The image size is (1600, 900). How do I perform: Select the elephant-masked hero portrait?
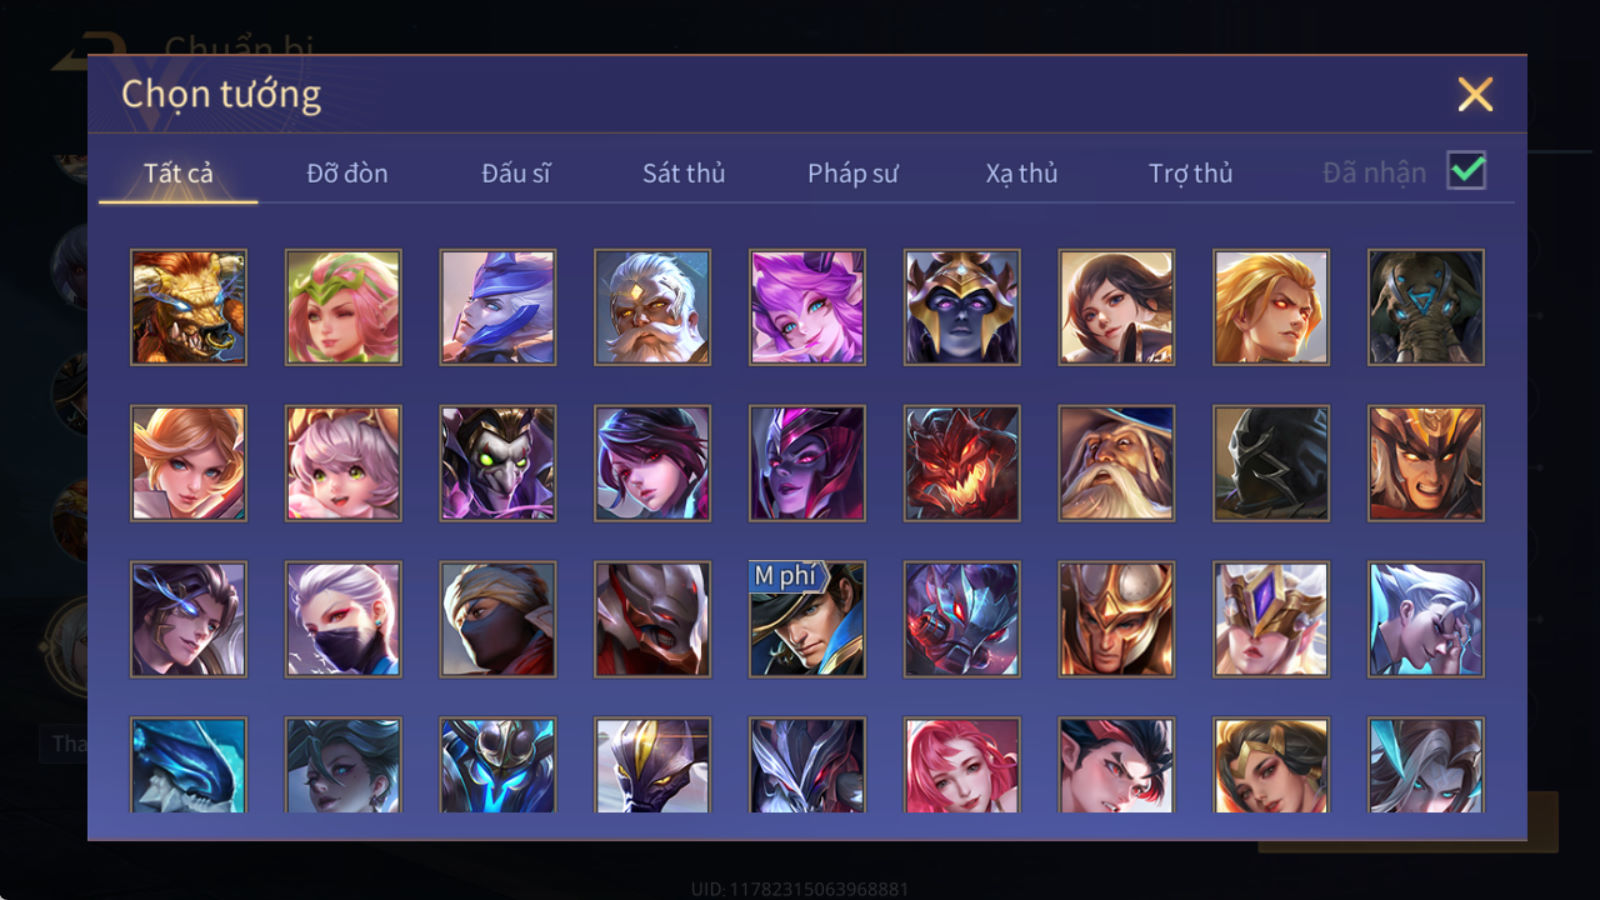pyautogui.click(x=1426, y=307)
